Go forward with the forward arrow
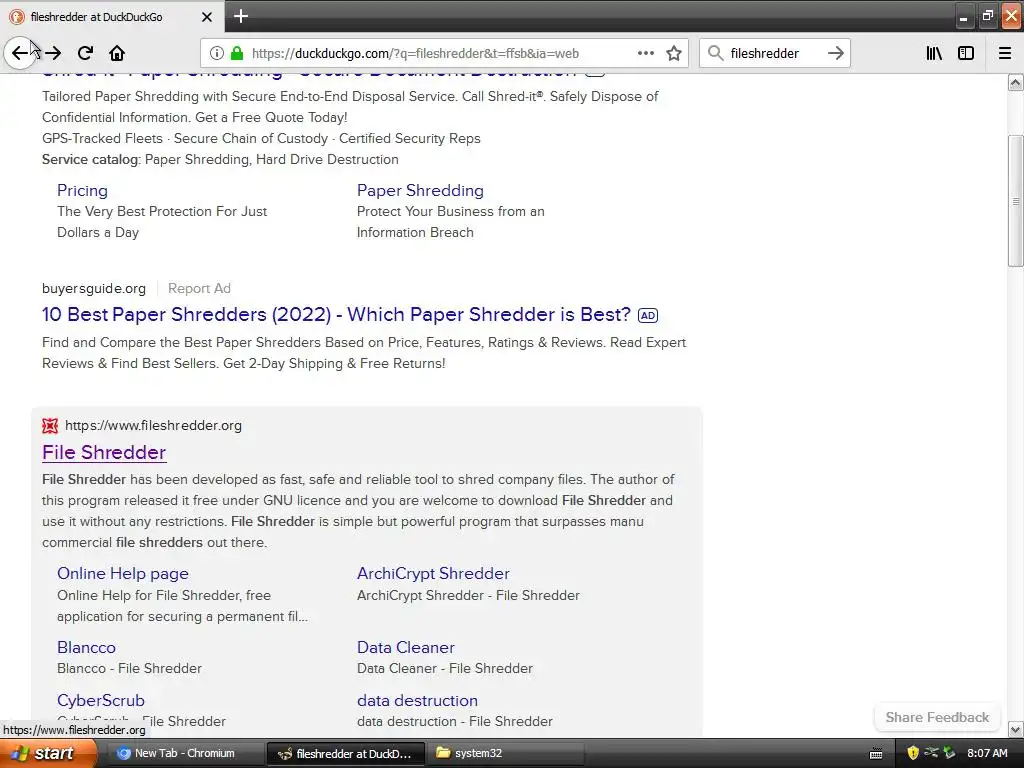This screenshot has width=1024, height=768. coord(54,53)
